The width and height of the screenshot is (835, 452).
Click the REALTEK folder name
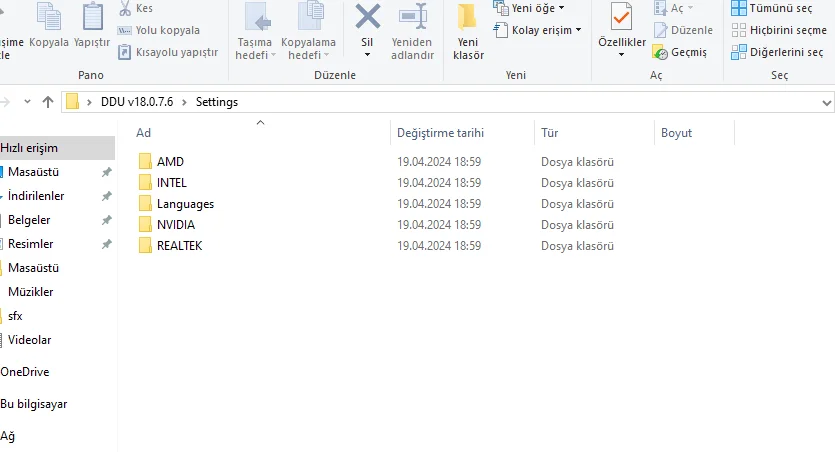pyautogui.click(x=179, y=246)
